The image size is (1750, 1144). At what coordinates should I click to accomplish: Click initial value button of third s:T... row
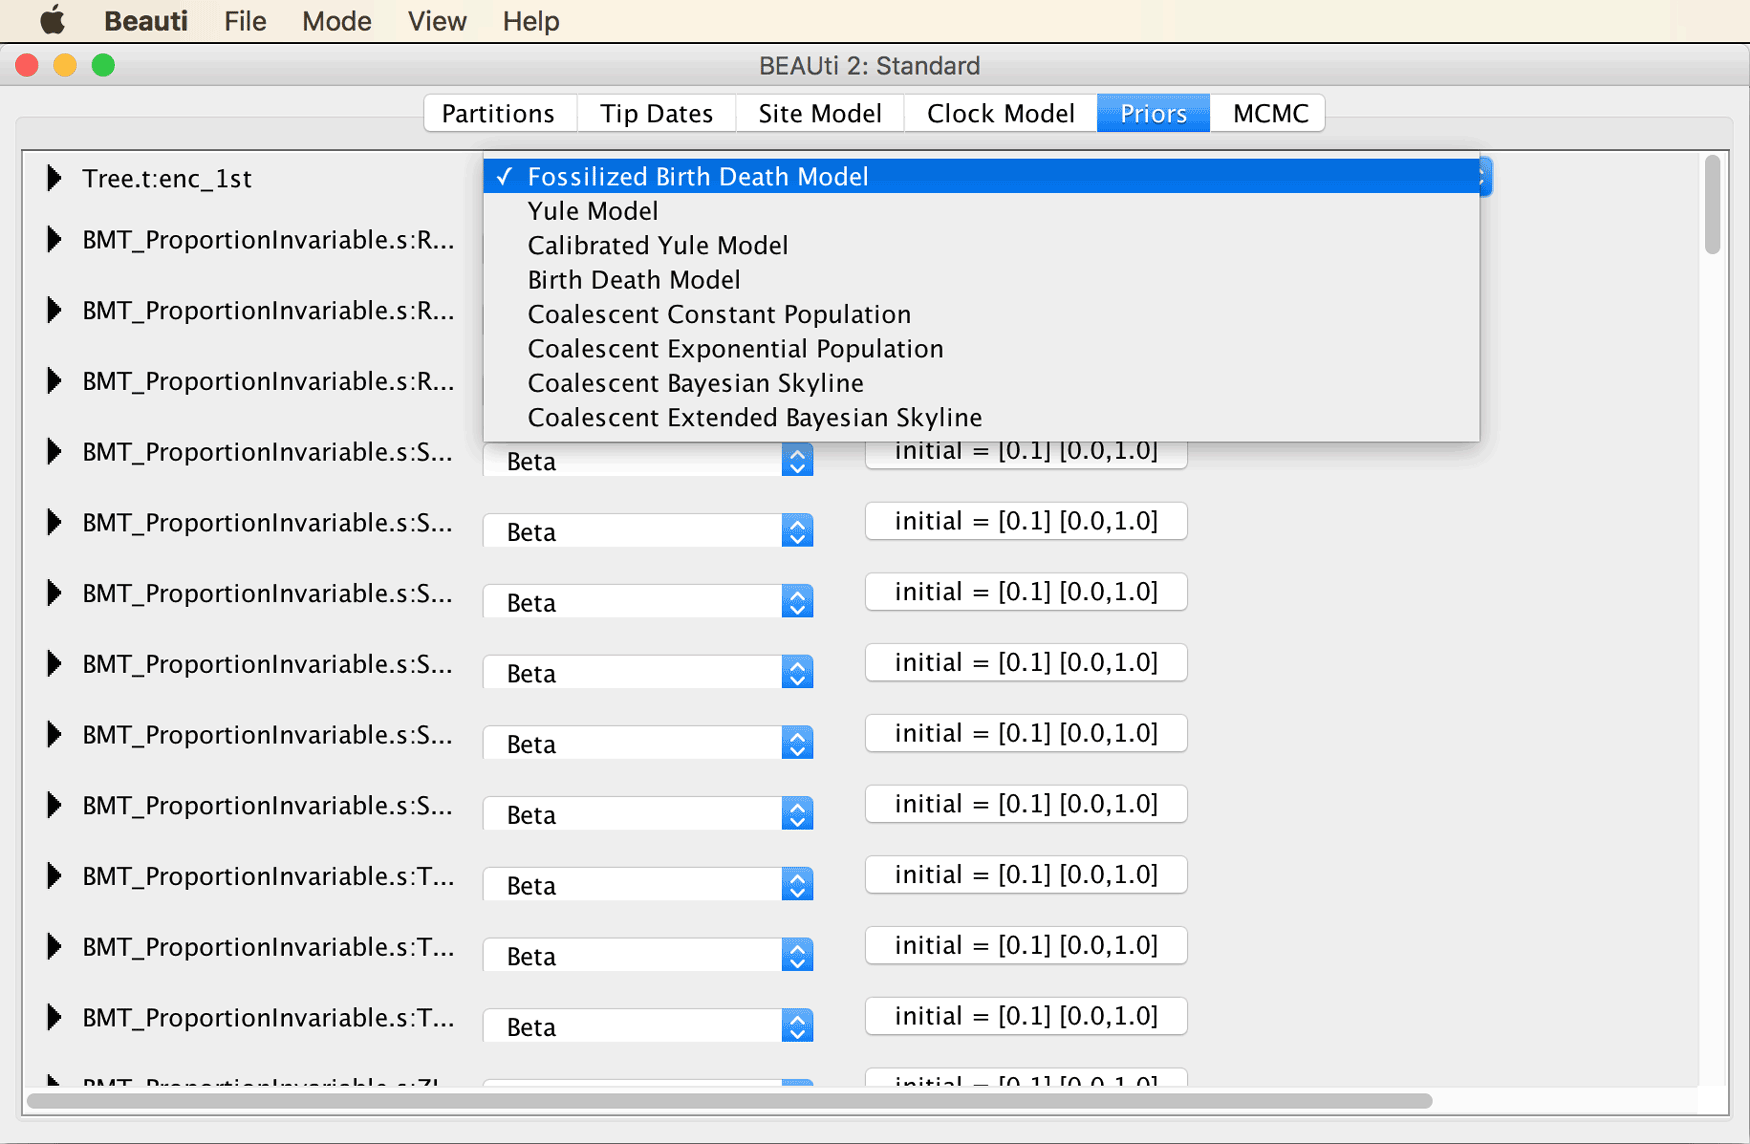point(1026,1016)
